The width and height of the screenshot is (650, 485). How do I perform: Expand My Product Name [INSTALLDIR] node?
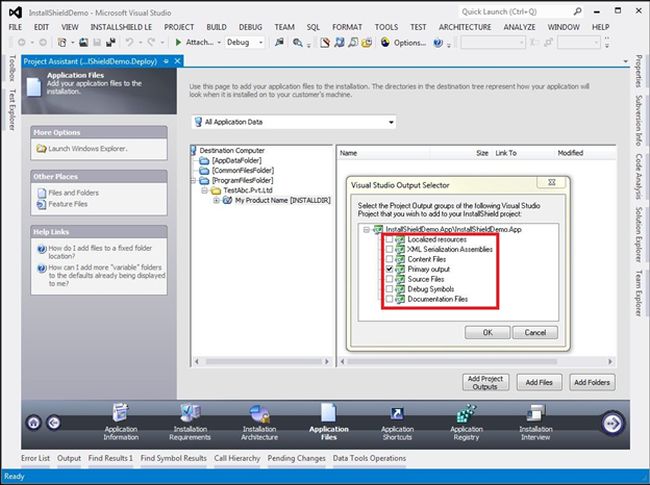(216, 200)
